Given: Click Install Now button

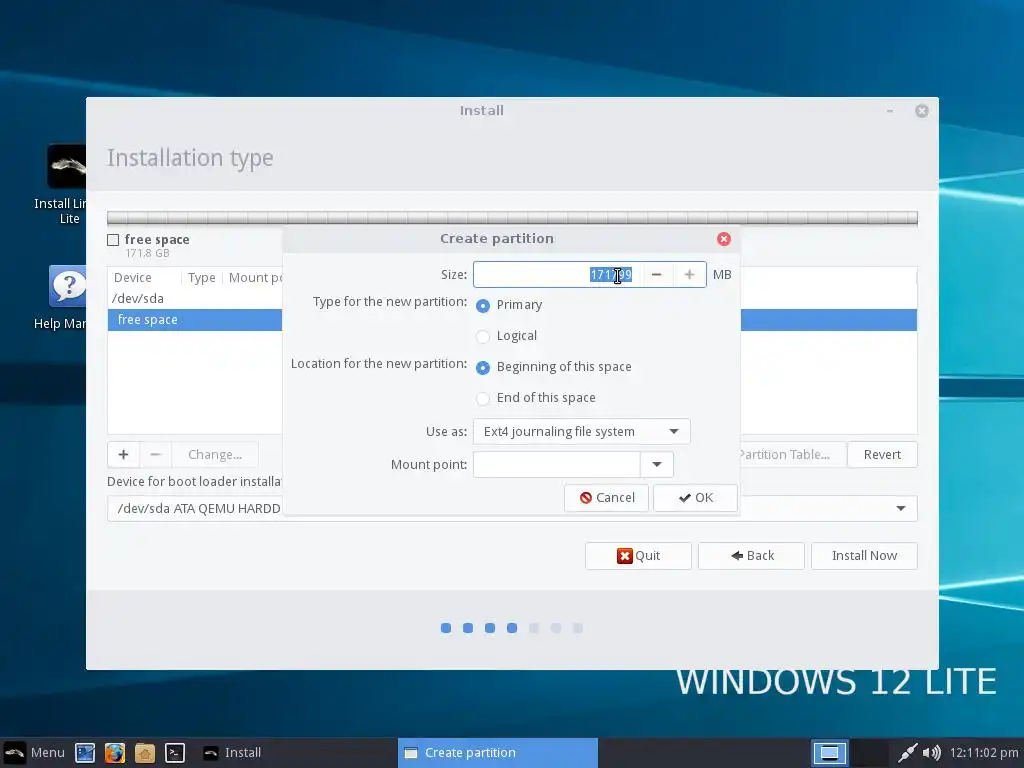Looking at the screenshot, I should coord(864,556).
